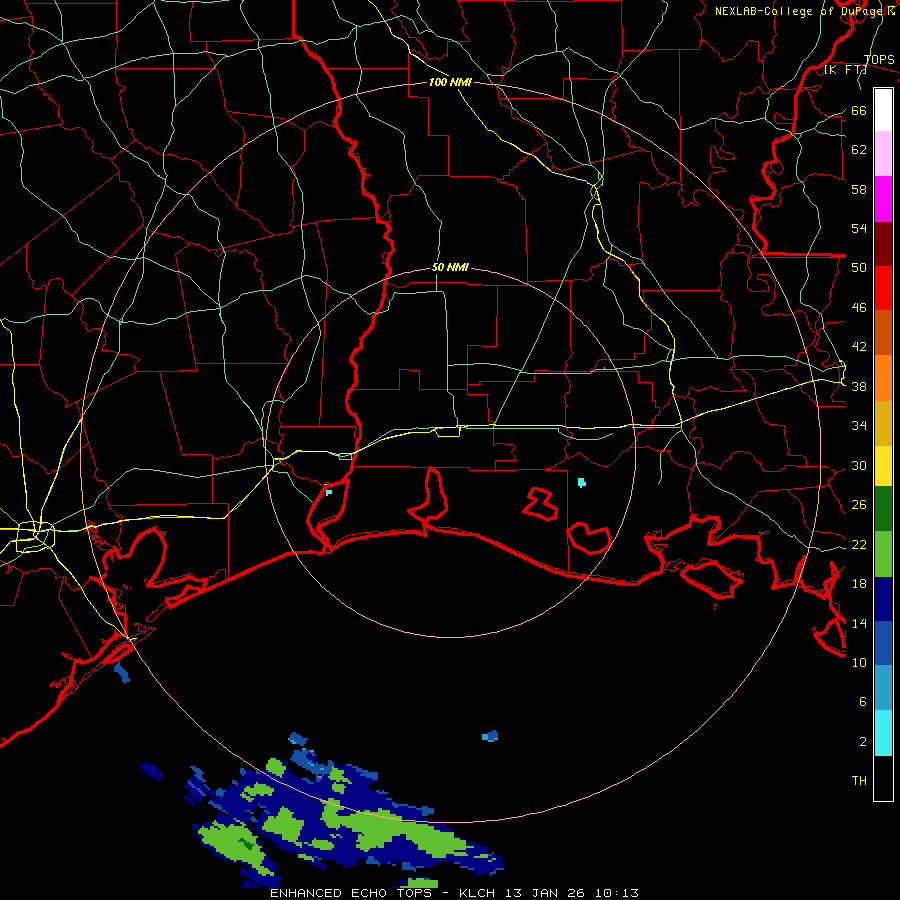Viewport: 900px width, 900px height.
Task: Click legend value "42"
Action: [x=859, y=346]
